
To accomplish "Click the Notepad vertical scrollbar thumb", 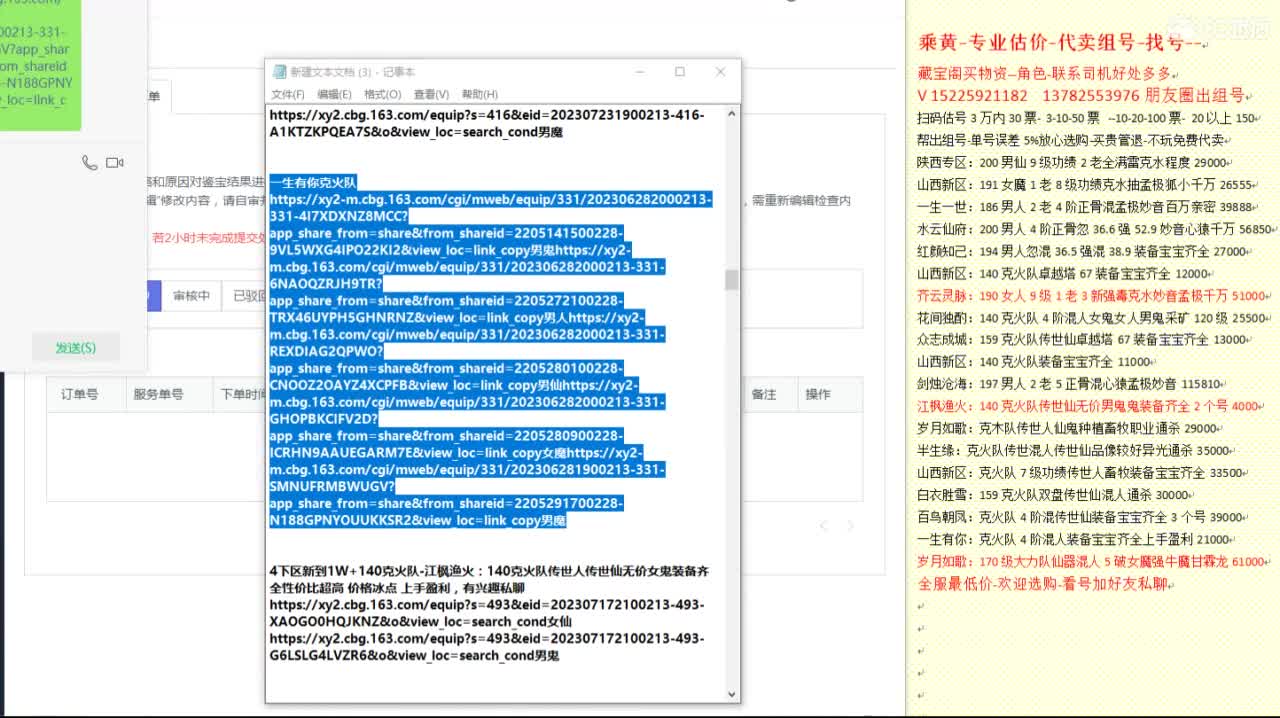I will point(732,280).
